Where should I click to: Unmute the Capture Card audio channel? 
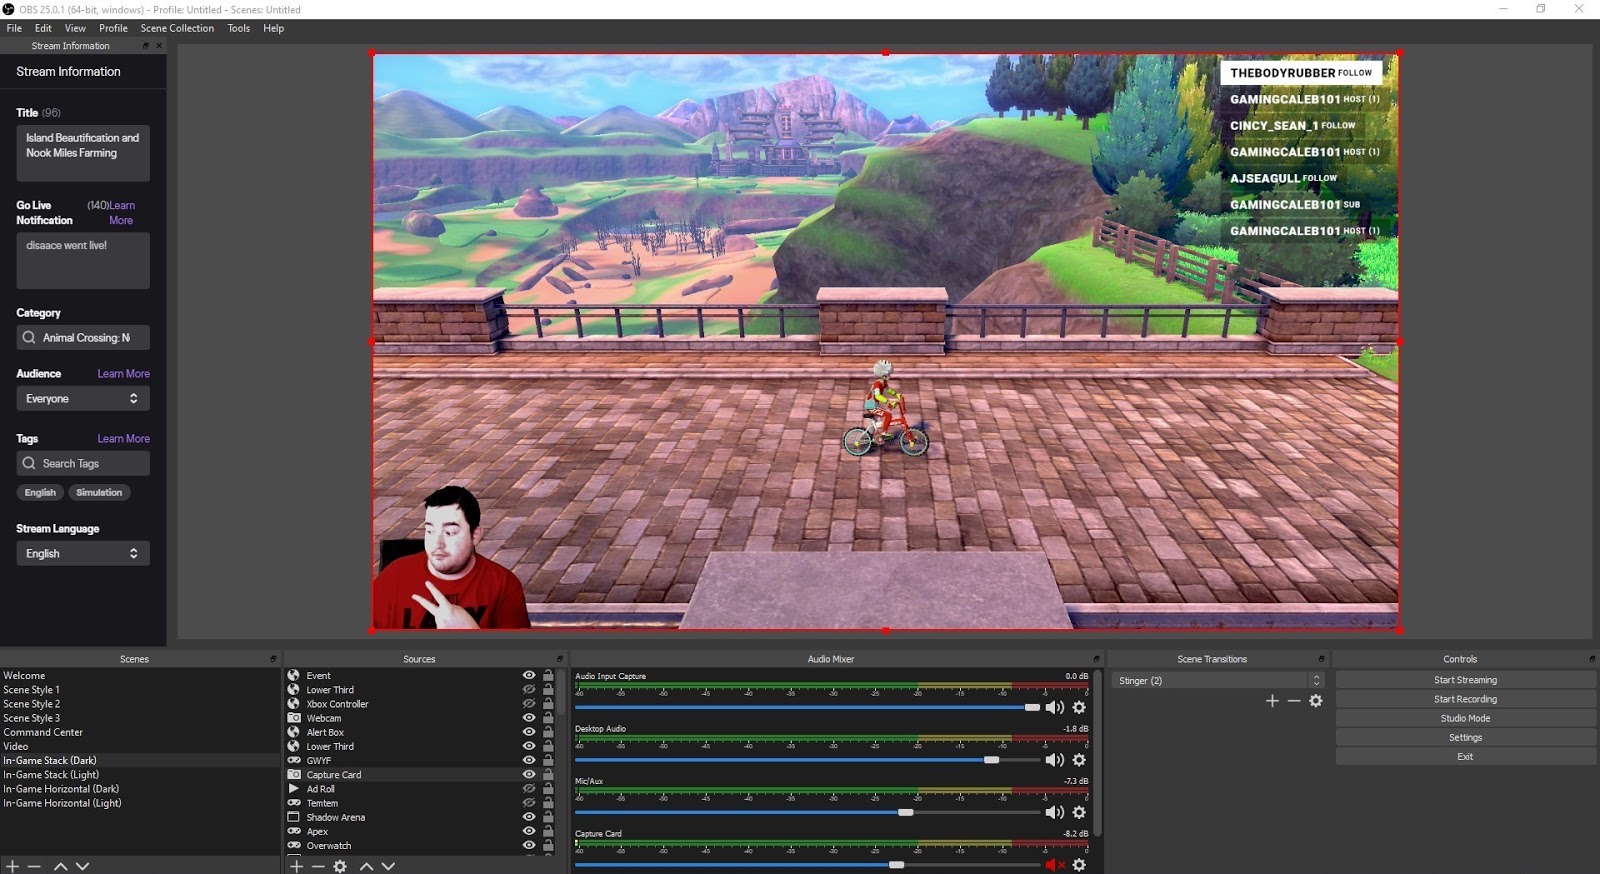coord(1054,865)
